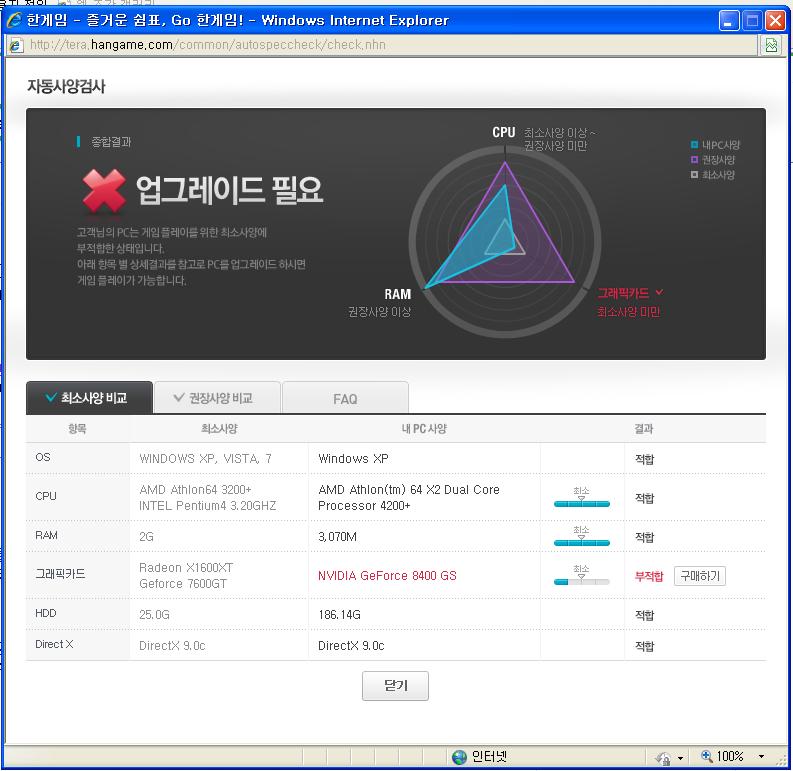Click the 내PC사양 cyan legend square

[694, 145]
